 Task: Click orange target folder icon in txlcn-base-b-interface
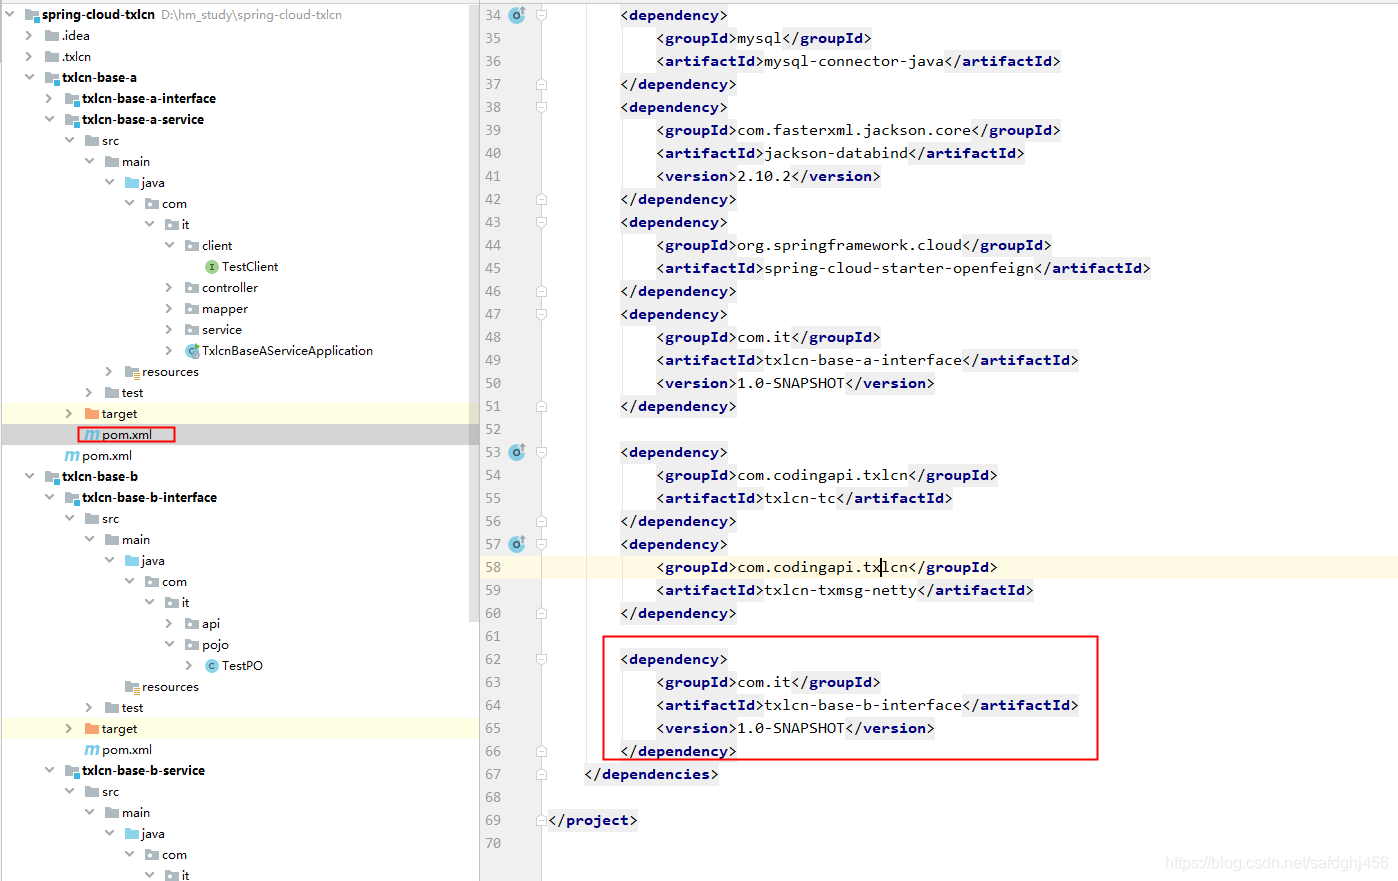pos(92,729)
